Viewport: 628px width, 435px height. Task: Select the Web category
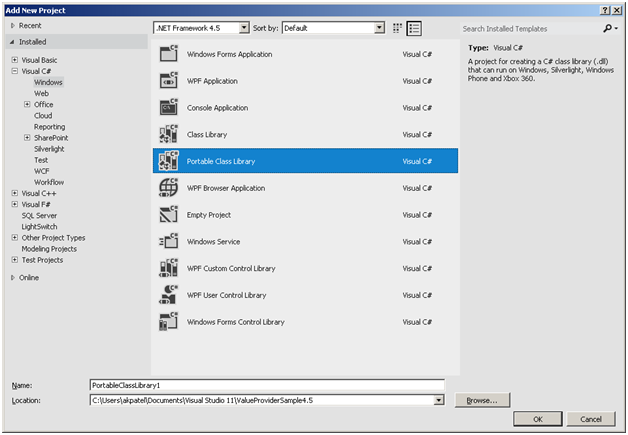coord(41,93)
